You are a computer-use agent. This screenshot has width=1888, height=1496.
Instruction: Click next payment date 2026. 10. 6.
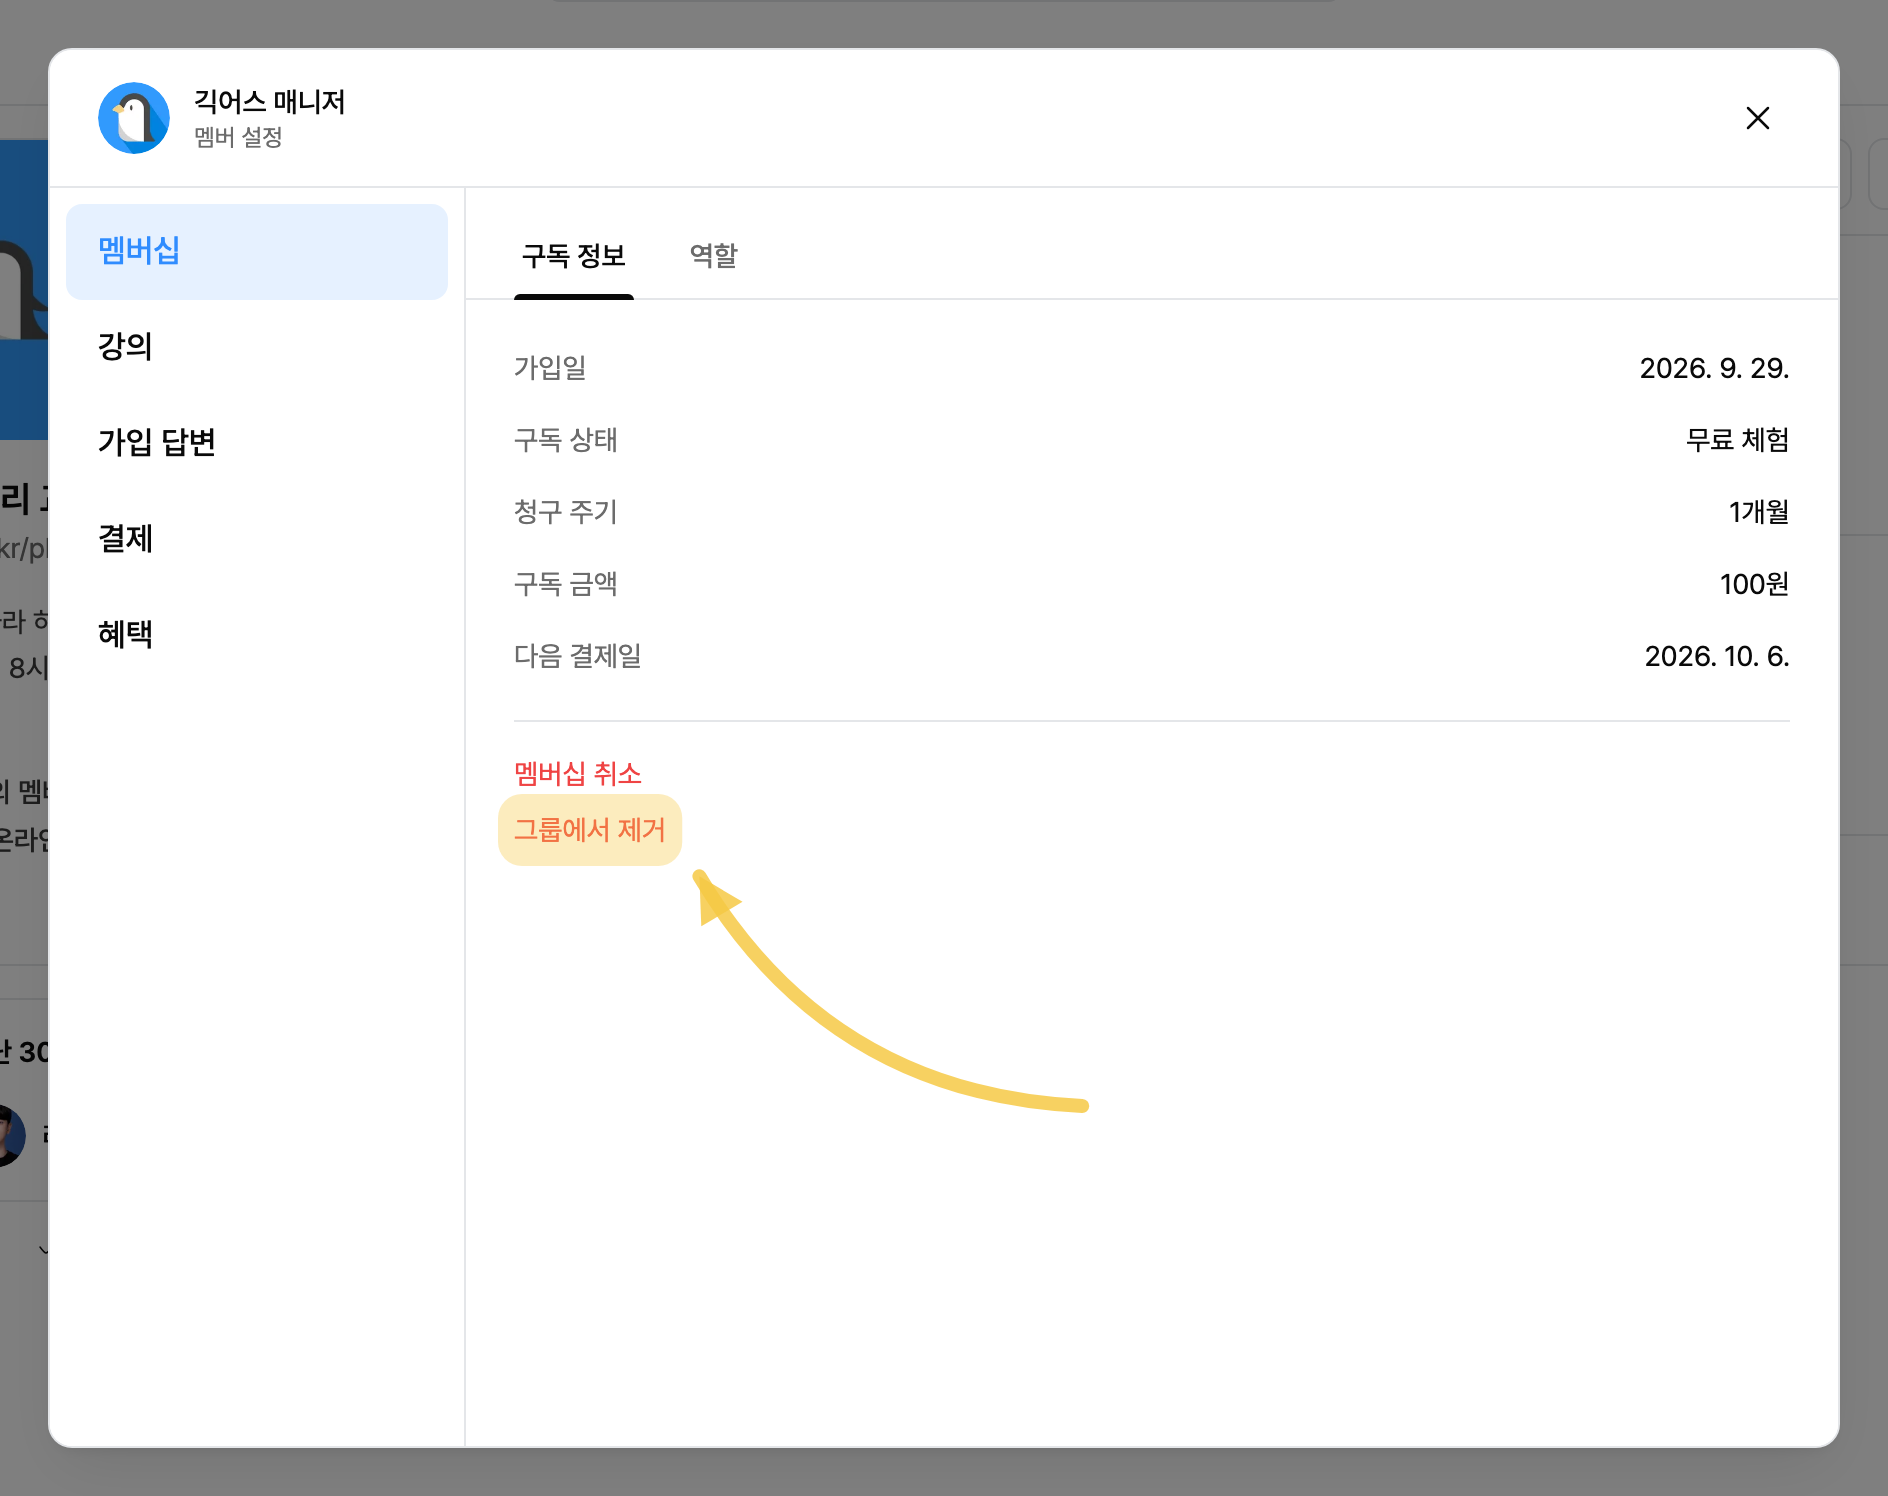coord(1717,656)
